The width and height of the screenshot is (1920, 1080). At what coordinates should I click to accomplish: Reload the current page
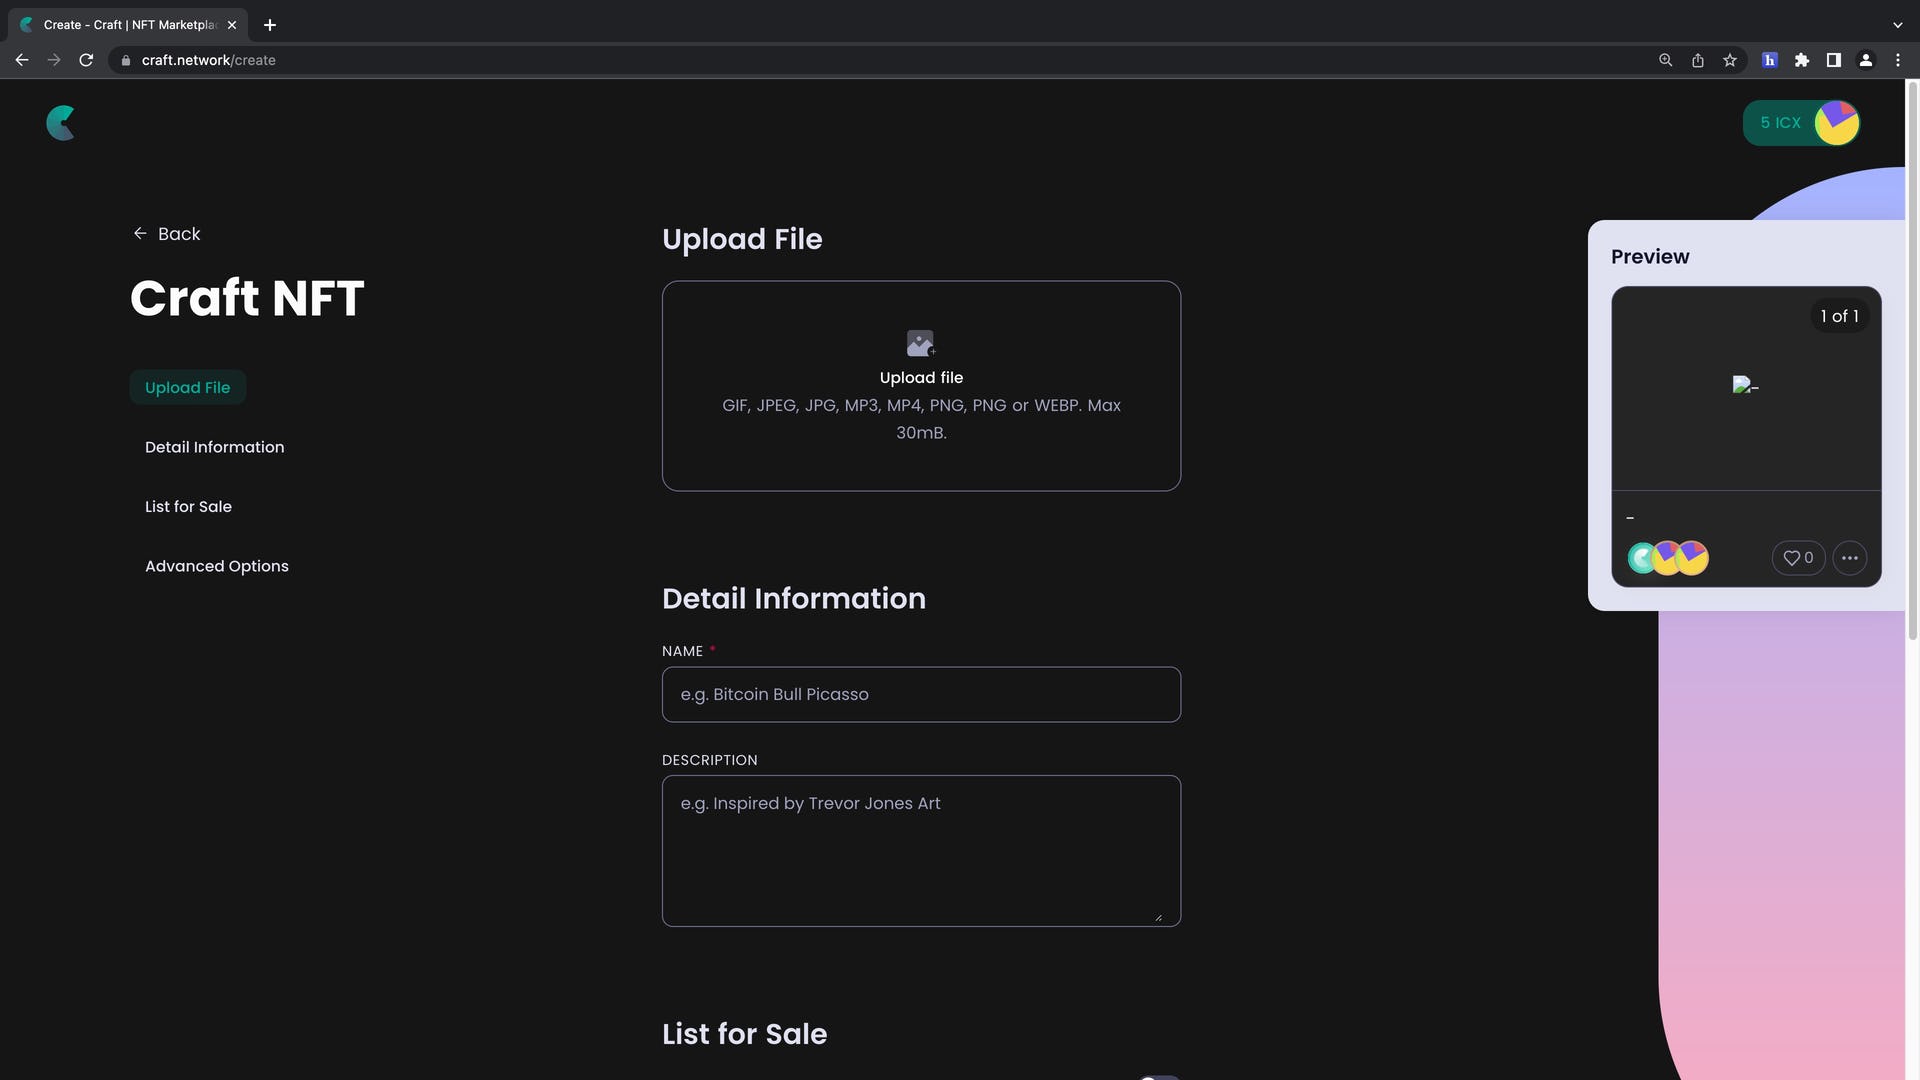coord(86,60)
